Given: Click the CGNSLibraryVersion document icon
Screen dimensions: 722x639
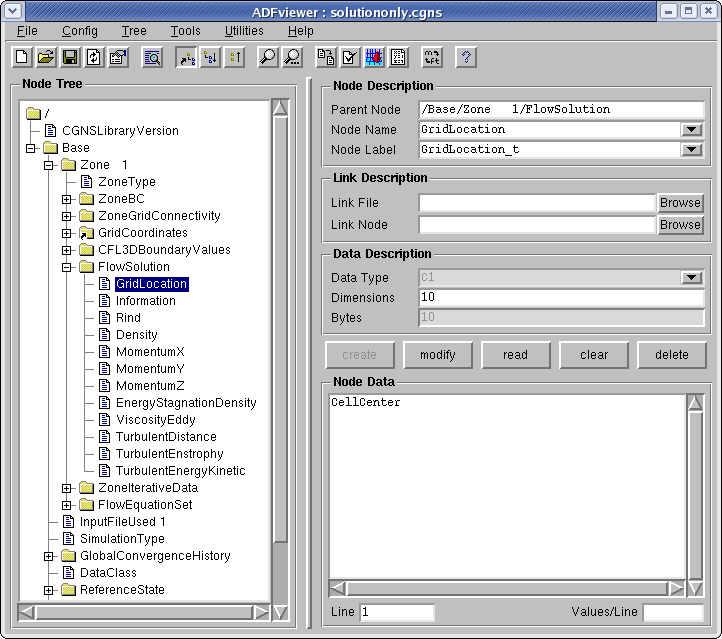Looking at the screenshot, I should coord(50,131).
